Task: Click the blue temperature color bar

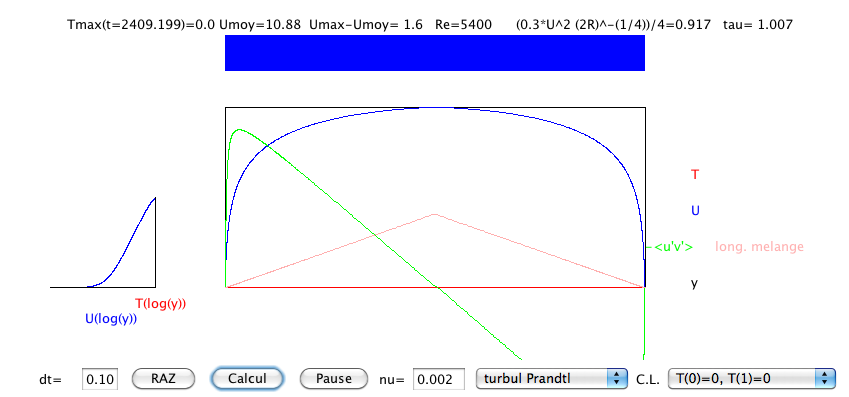Action: [x=435, y=53]
